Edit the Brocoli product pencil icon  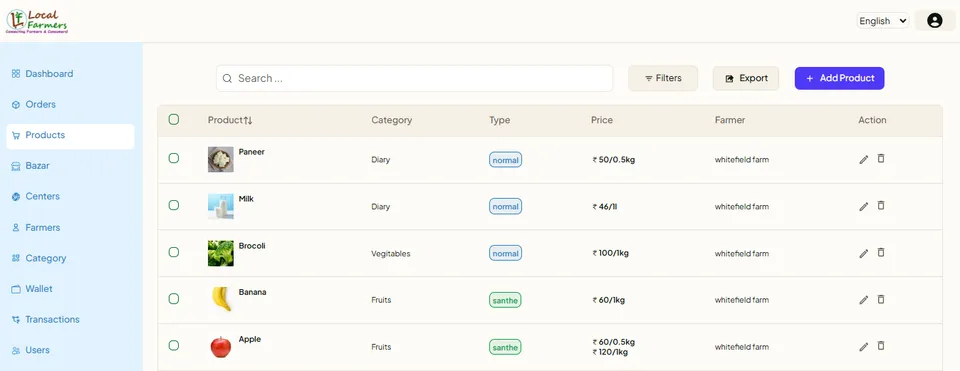click(864, 253)
